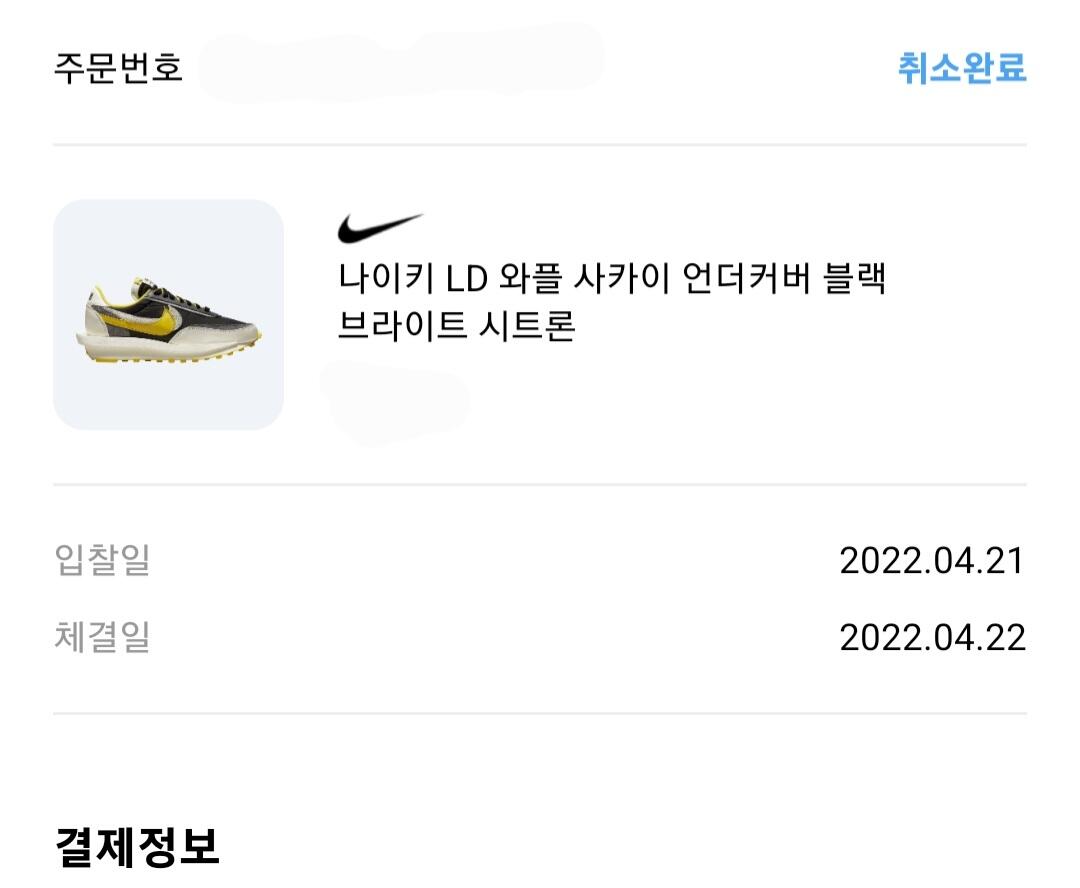The image size is (1080, 888).
Task: Tap the word 언더커버 in the title
Action: pos(738,279)
